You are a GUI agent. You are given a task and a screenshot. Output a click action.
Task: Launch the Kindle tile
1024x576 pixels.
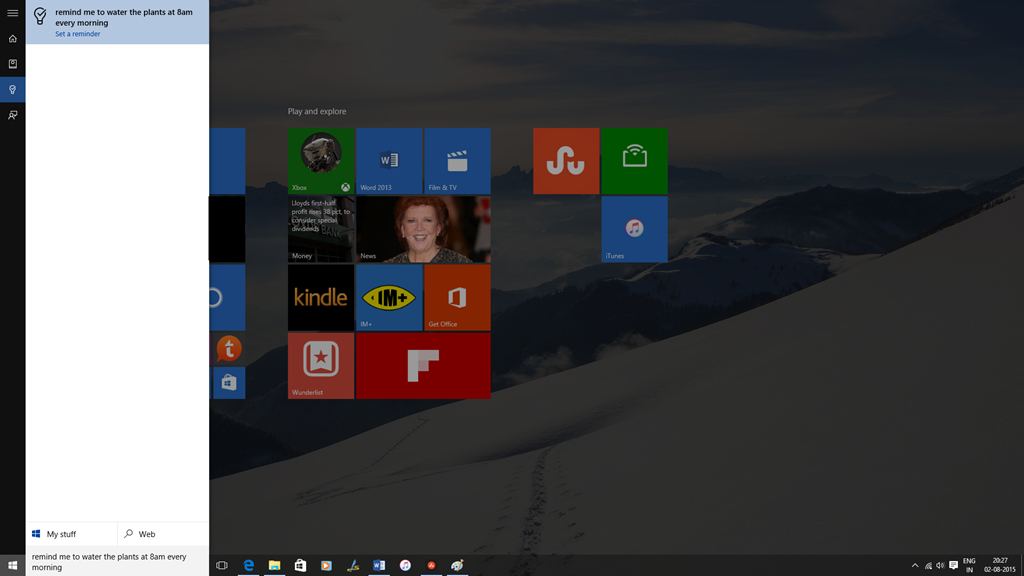(x=321, y=298)
